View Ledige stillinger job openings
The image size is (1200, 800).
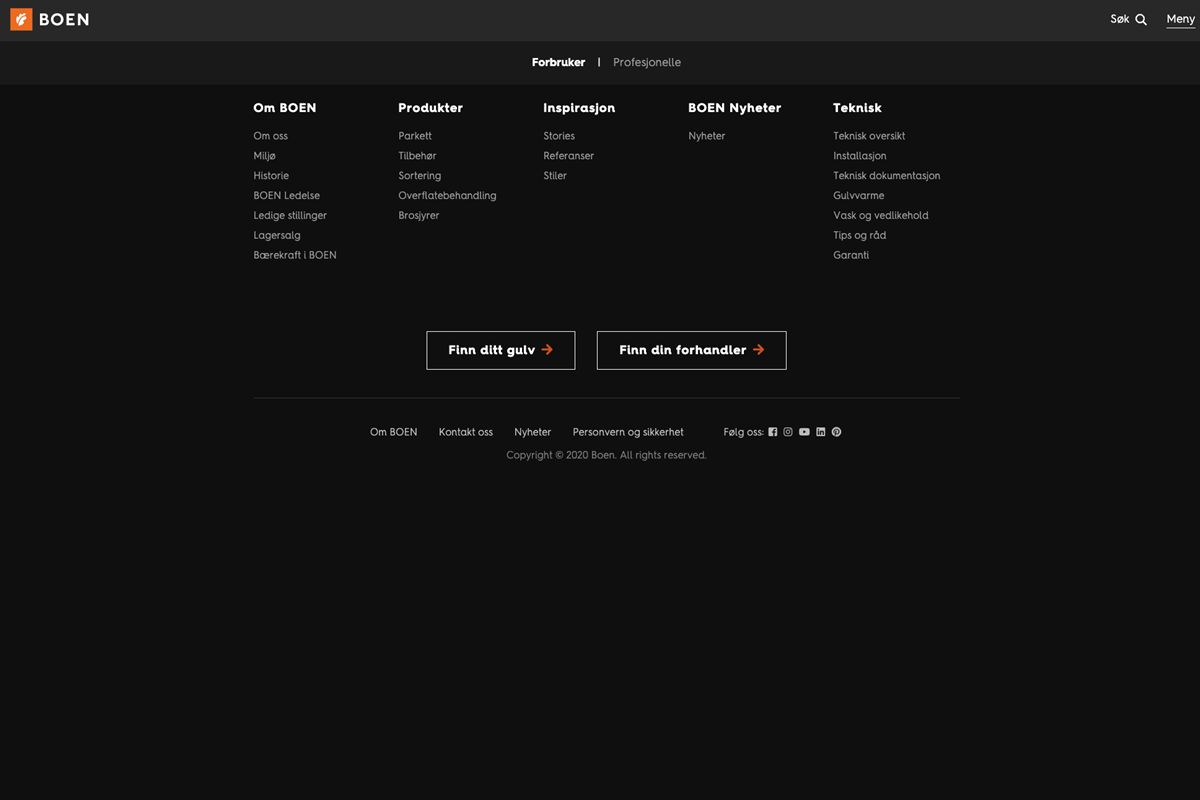(290, 216)
